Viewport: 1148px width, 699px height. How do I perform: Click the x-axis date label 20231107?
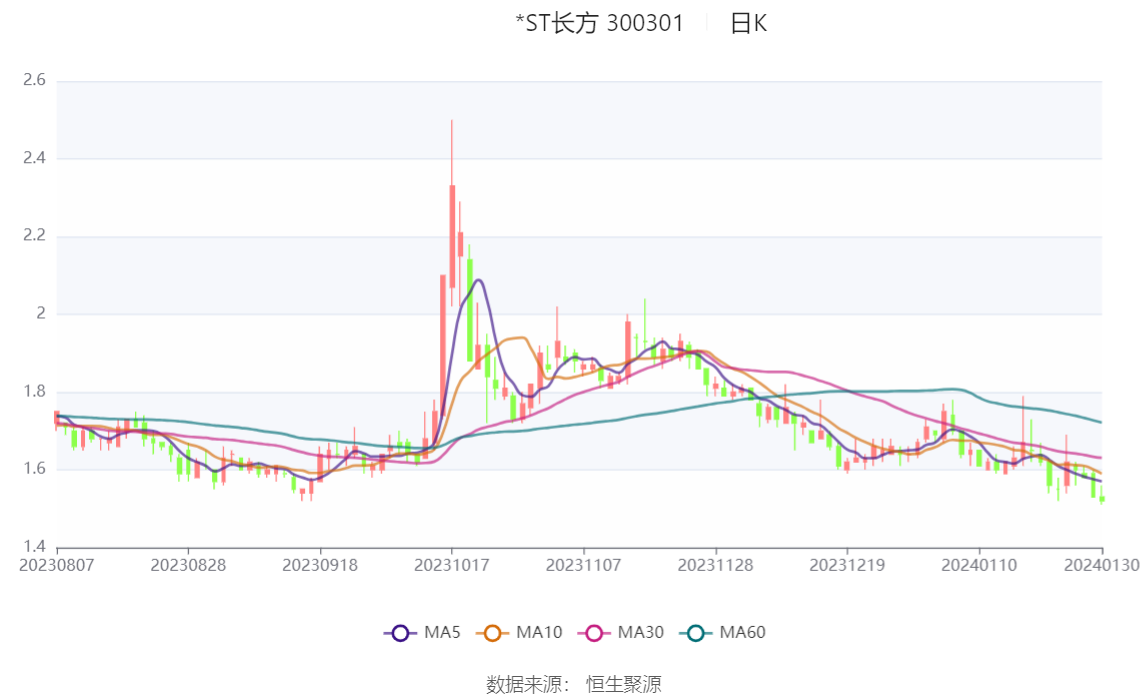[x=584, y=566]
